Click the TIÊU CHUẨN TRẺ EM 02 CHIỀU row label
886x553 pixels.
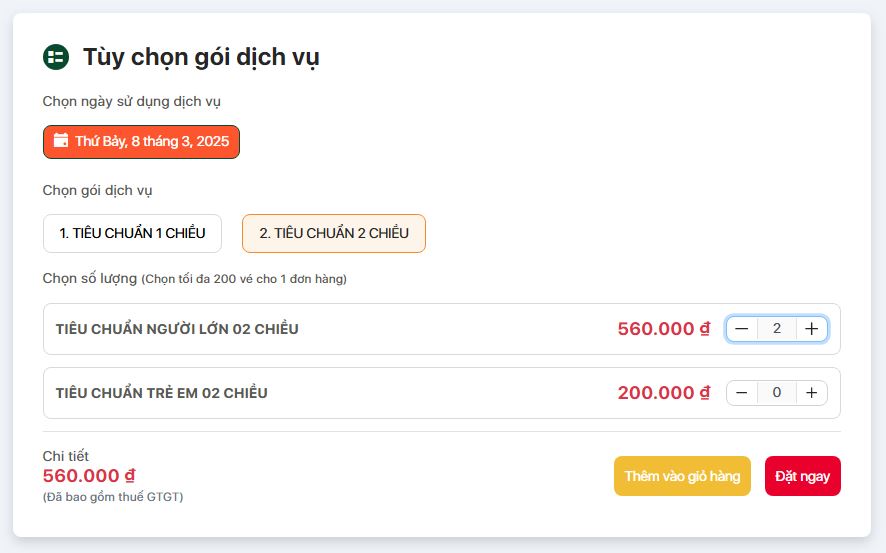[x=162, y=393]
